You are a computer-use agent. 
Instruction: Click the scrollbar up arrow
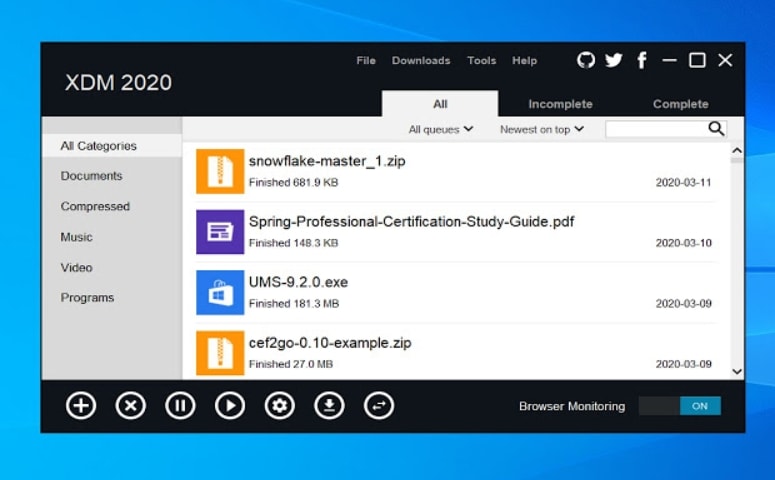click(x=737, y=151)
